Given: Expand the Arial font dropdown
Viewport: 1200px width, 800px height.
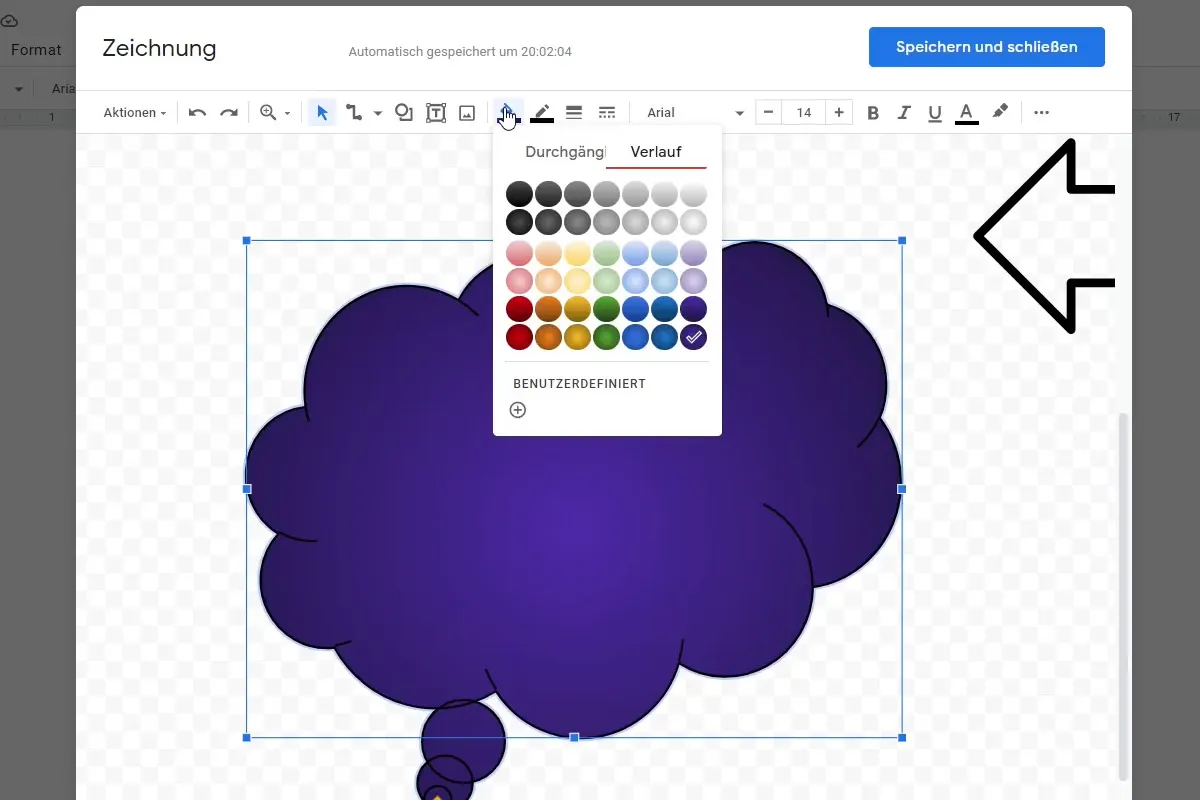Looking at the screenshot, I should 695,113.
